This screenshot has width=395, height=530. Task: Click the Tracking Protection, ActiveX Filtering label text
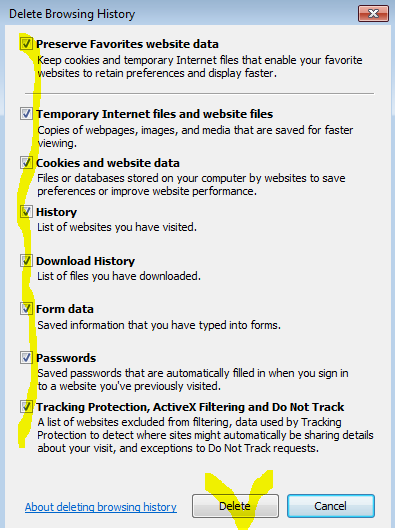click(190, 407)
